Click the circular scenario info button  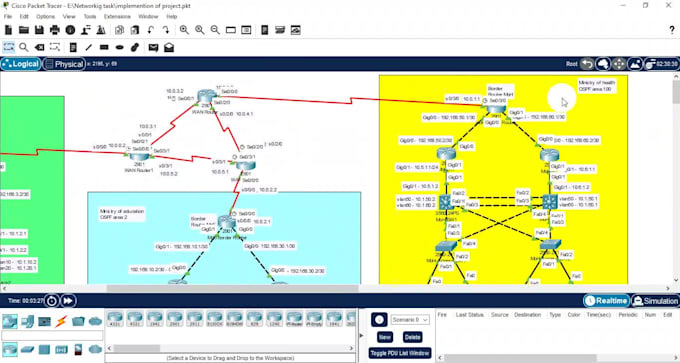click(379, 320)
